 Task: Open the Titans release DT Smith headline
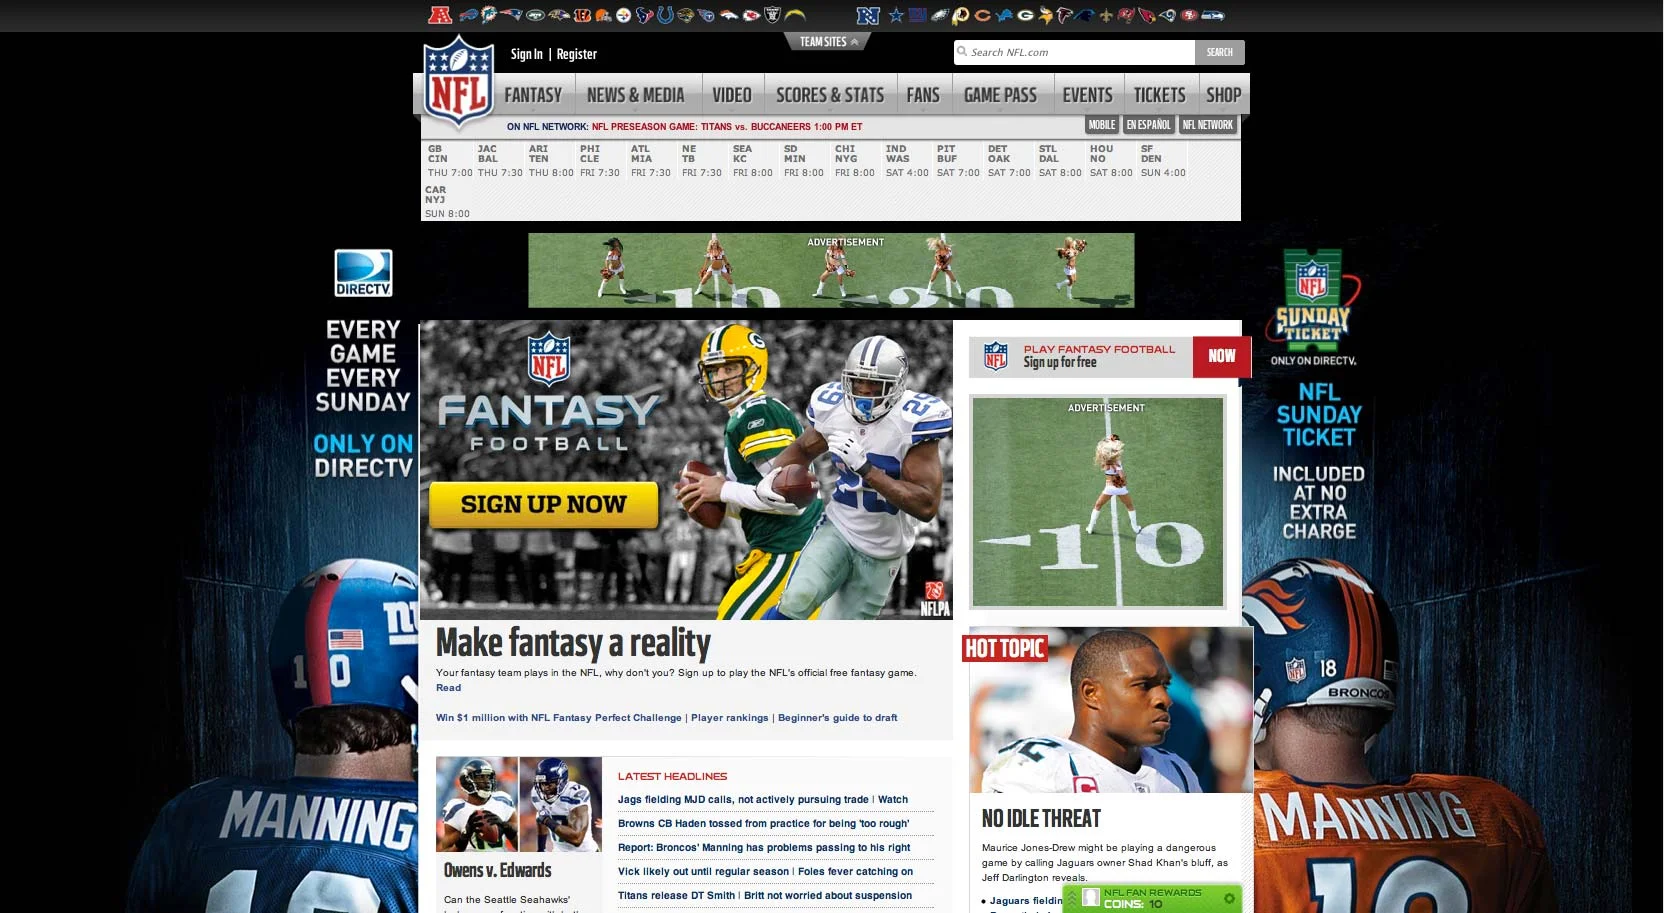tap(676, 896)
